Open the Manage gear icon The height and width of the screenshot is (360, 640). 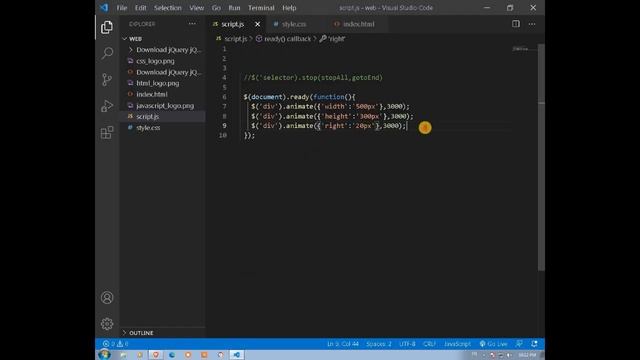[x=107, y=324]
